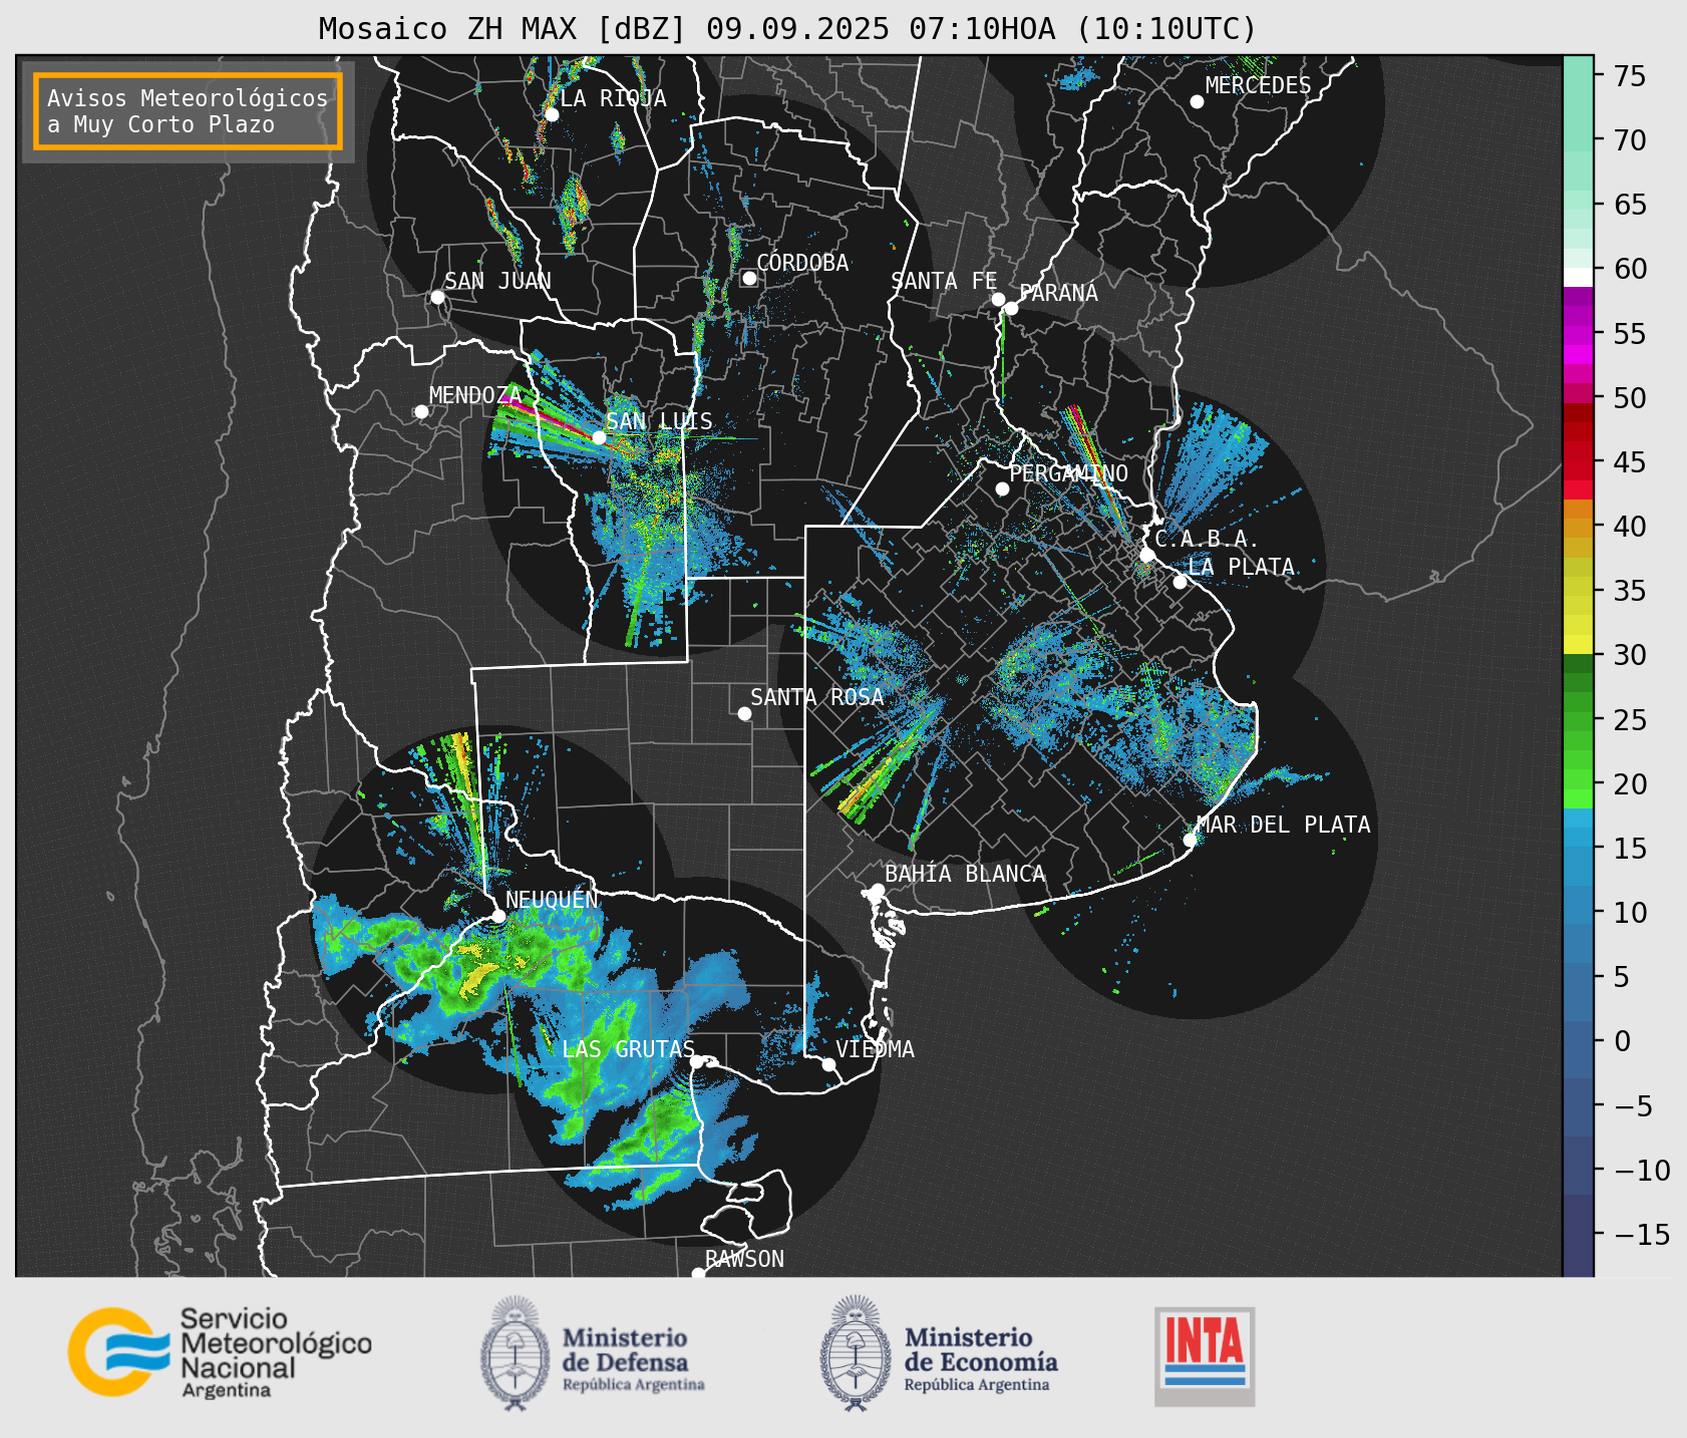Select the RAWSON city marker
Image resolution: width=1687 pixels, height=1438 pixels.
(x=698, y=1273)
